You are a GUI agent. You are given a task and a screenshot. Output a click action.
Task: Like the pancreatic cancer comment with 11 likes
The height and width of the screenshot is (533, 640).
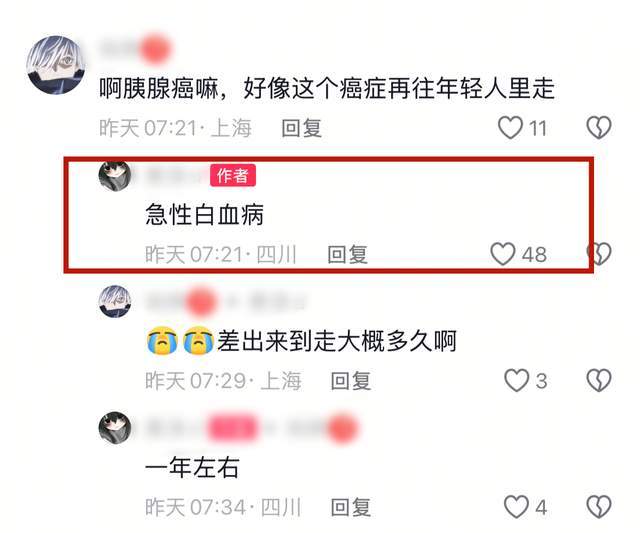point(510,128)
